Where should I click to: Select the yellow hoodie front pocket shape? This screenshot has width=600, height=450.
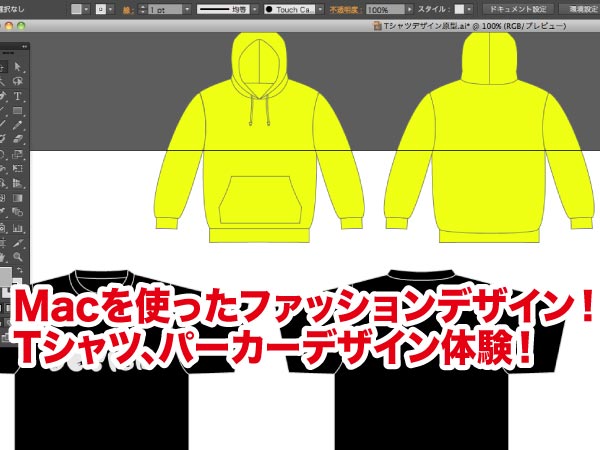260,200
